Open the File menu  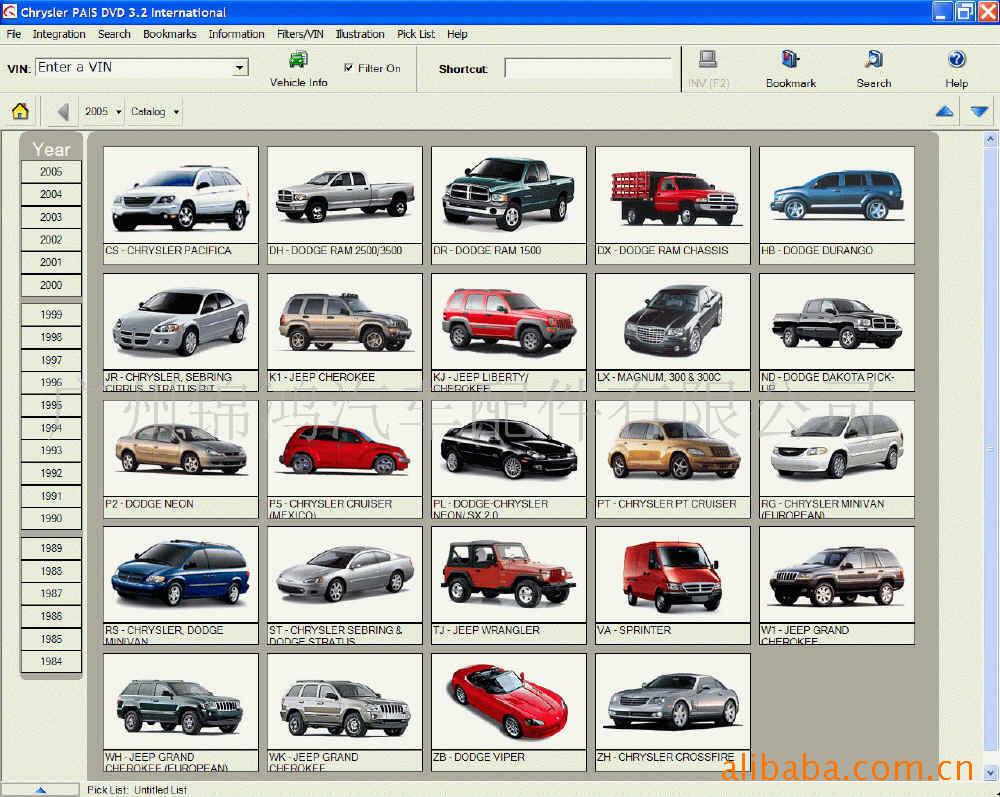tap(14, 34)
